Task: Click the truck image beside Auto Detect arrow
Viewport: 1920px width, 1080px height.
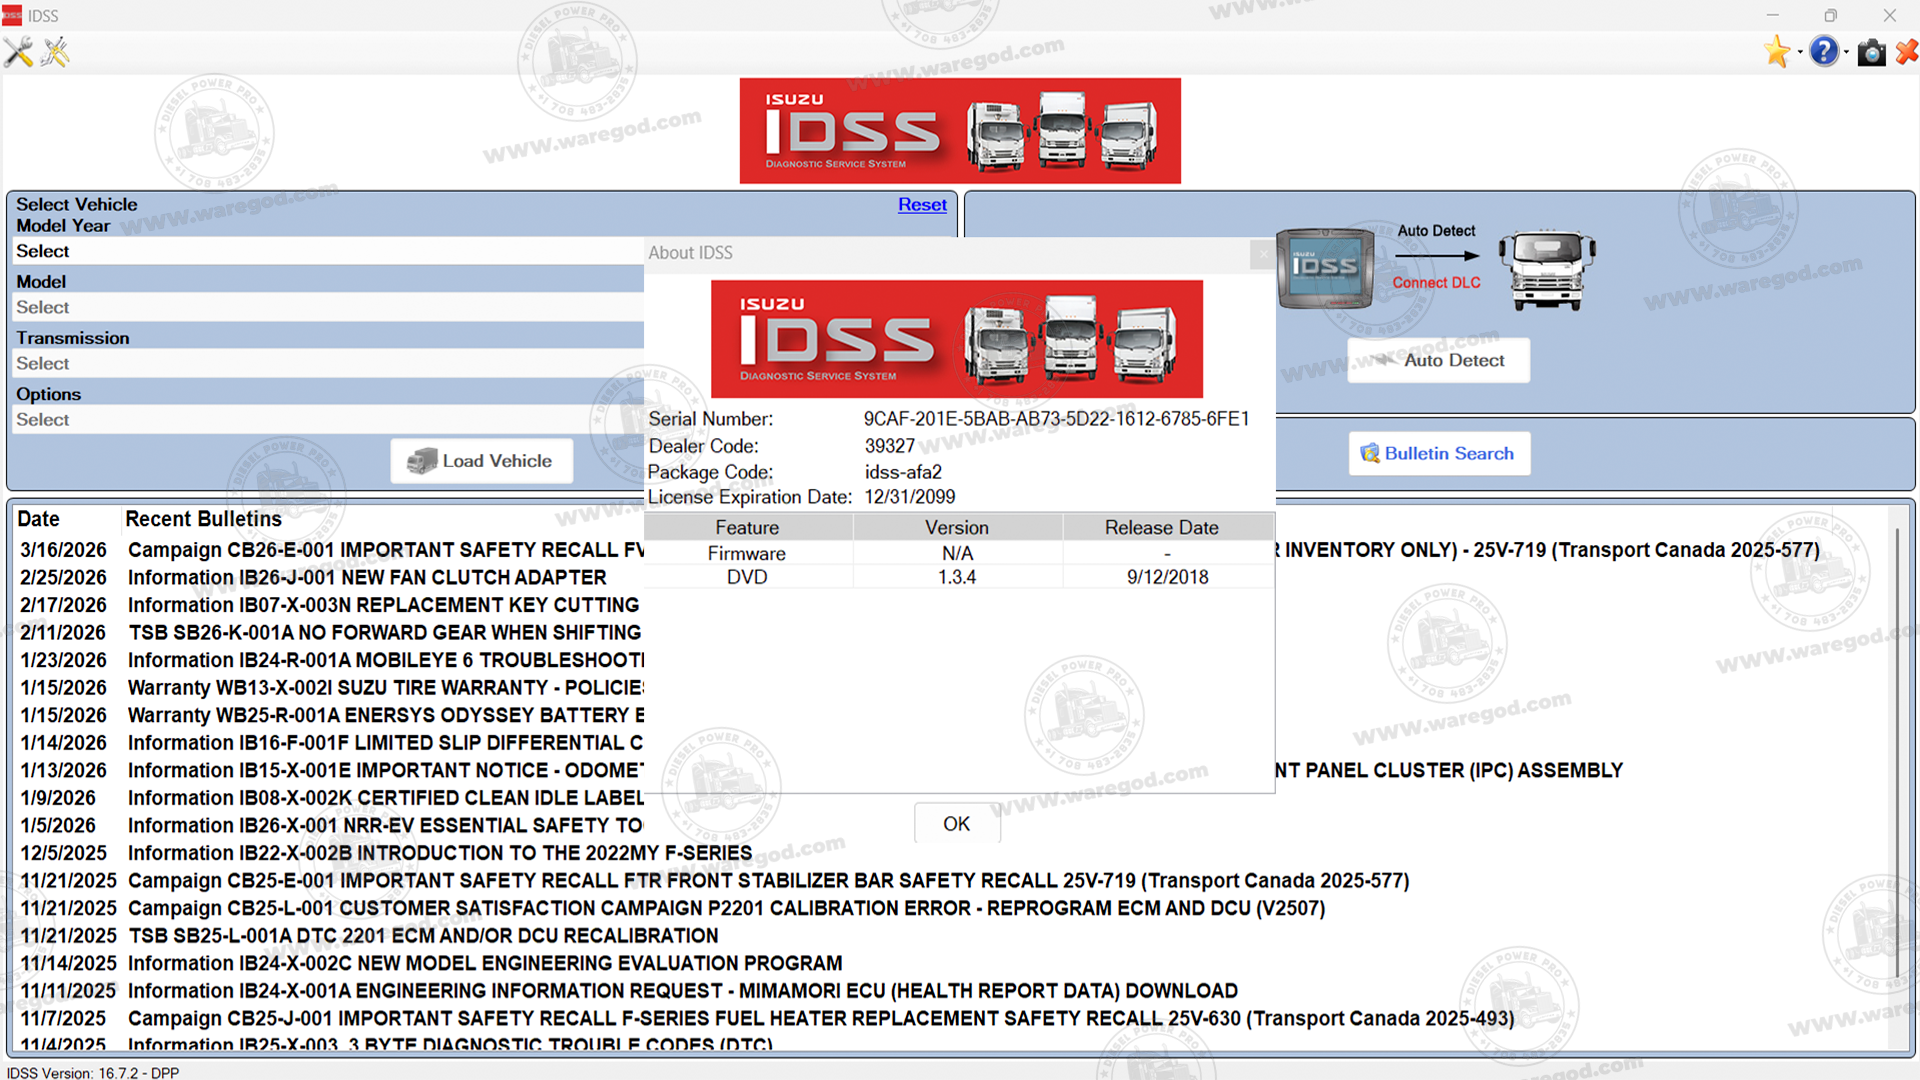Action: (x=1547, y=270)
